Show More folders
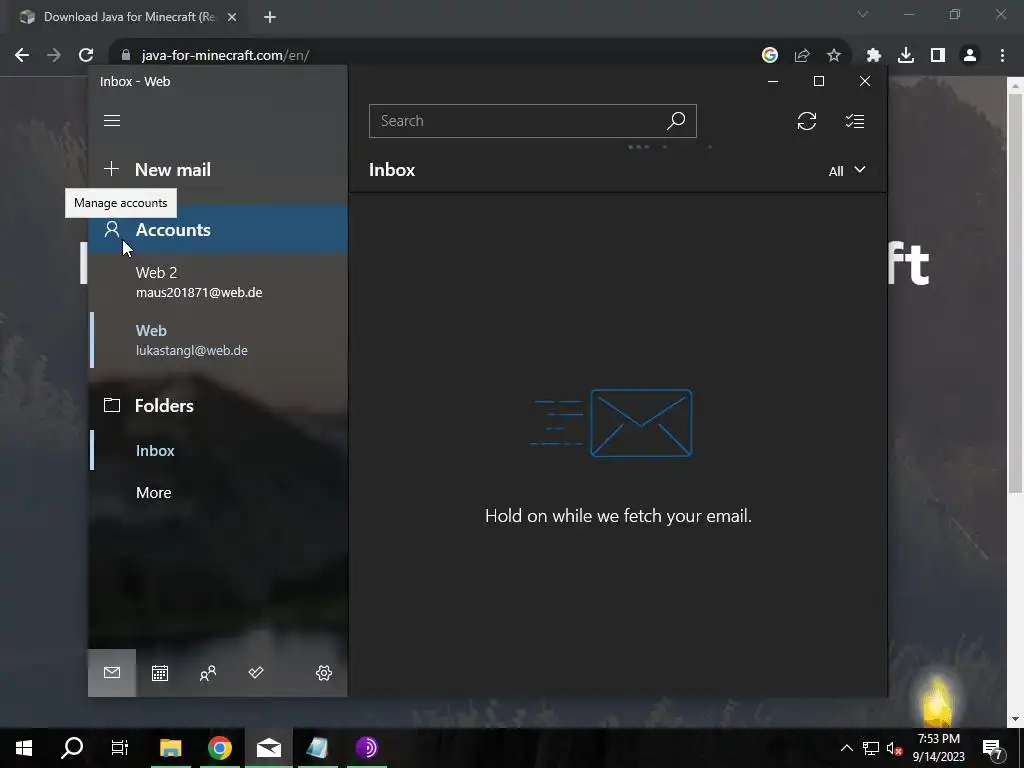Image resolution: width=1024 pixels, height=768 pixels. click(218, 492)
